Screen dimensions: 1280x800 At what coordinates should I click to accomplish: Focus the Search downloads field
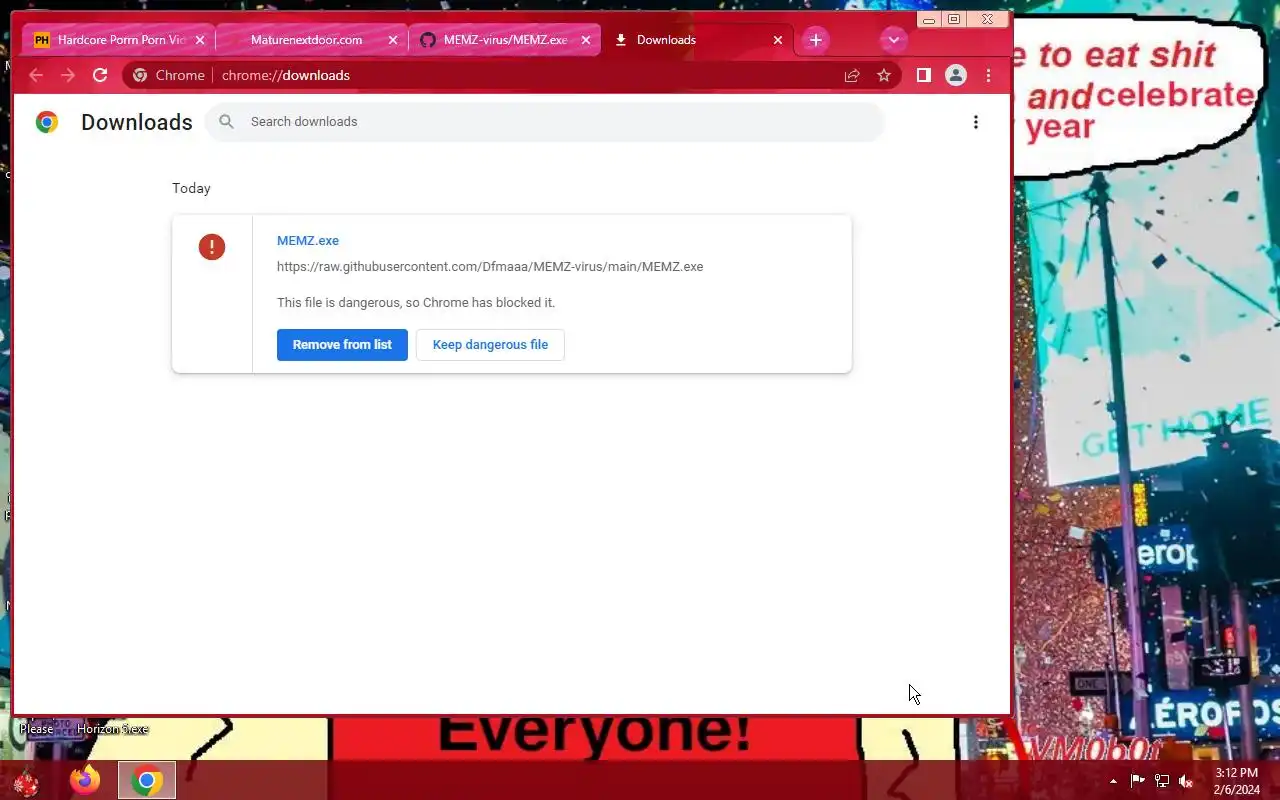[545, 122]
